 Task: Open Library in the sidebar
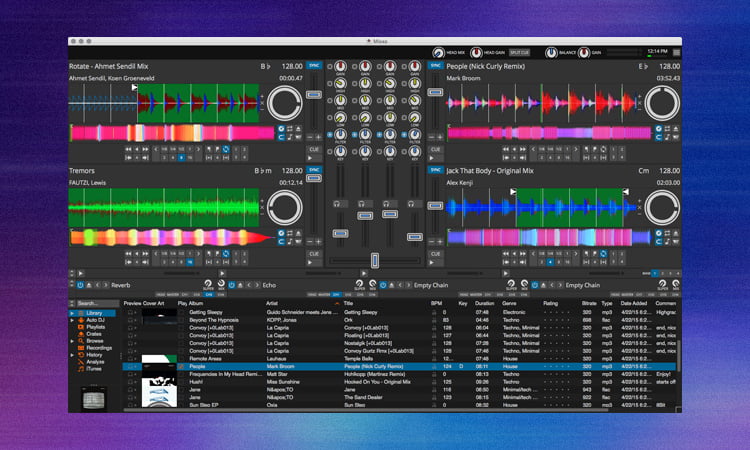[96, 313]
